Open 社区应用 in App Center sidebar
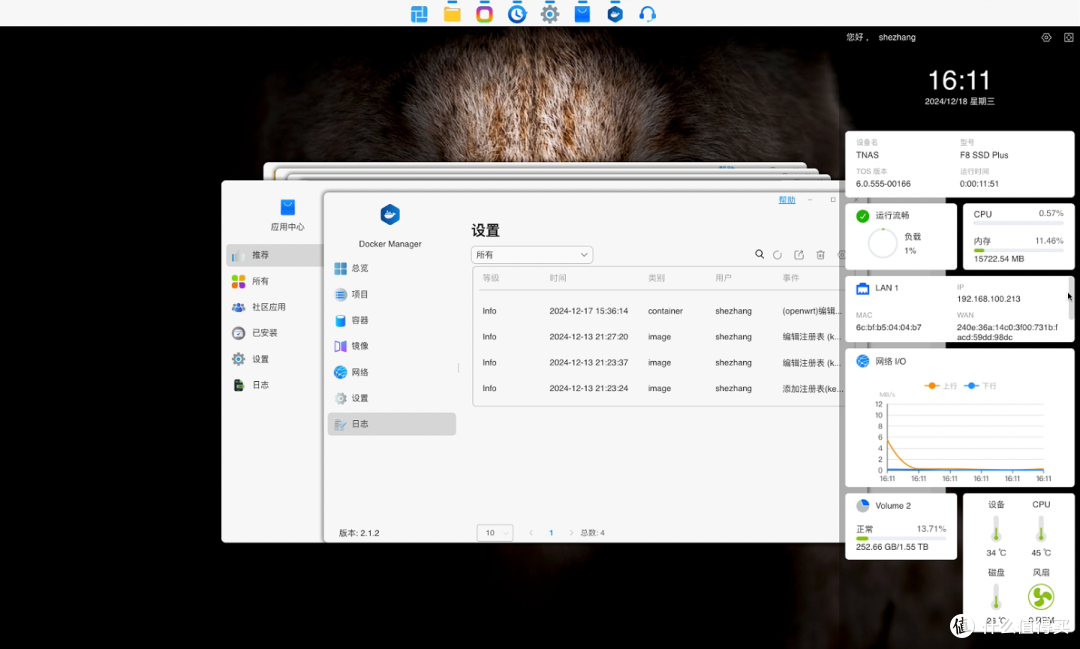Screen dimensions: 1080x649 (274, 307)
